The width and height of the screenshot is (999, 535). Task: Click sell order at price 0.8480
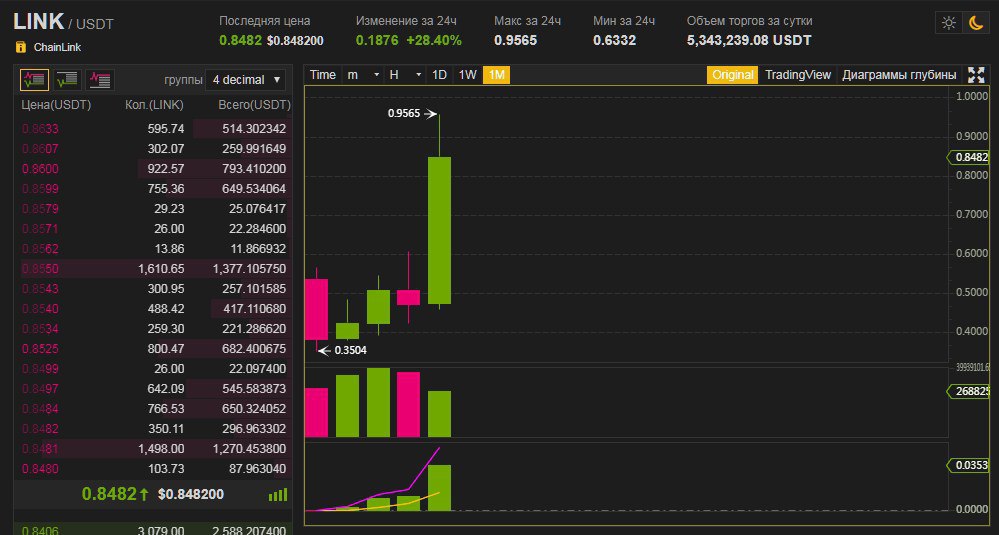pyautogui.click(x=153, y=469)
